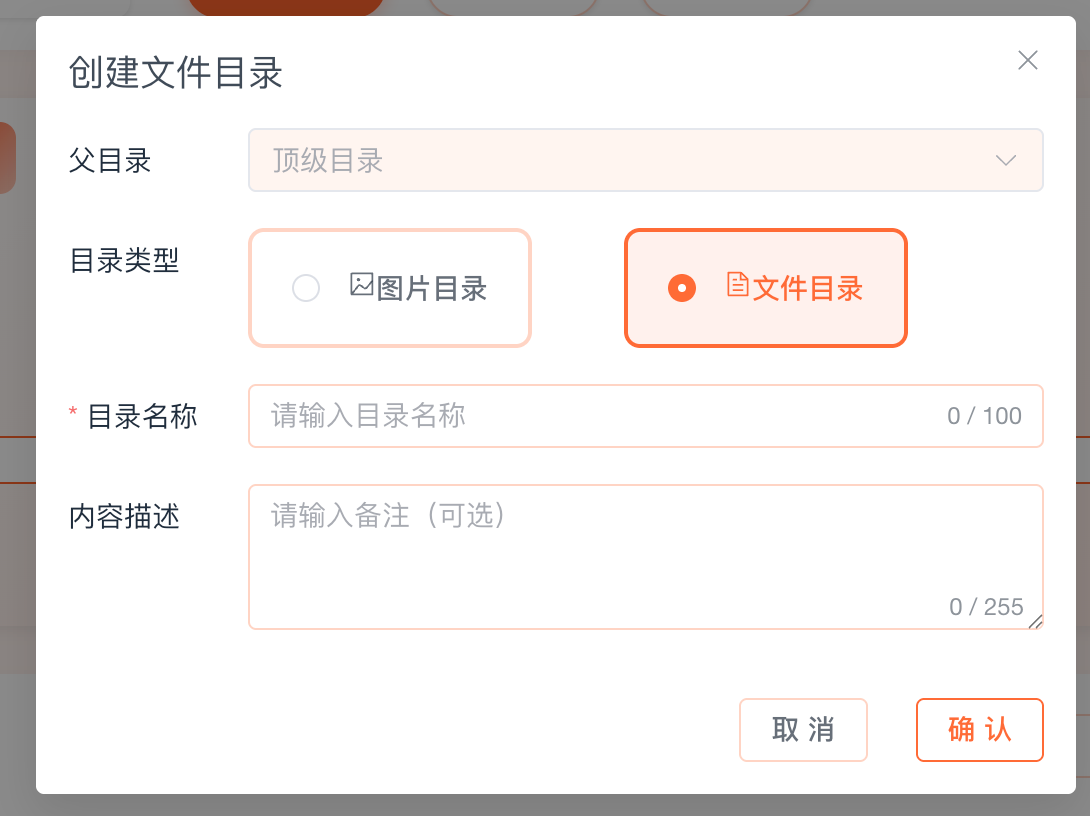Choose the 文件目录 option label text

[x=808, y=289]
